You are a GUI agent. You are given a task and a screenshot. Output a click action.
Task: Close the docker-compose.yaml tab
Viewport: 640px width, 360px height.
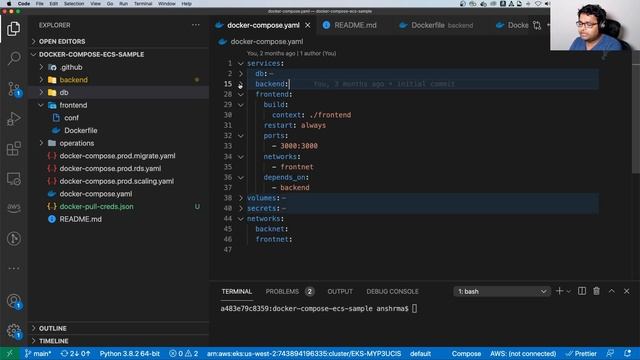[x=308, y=25]
